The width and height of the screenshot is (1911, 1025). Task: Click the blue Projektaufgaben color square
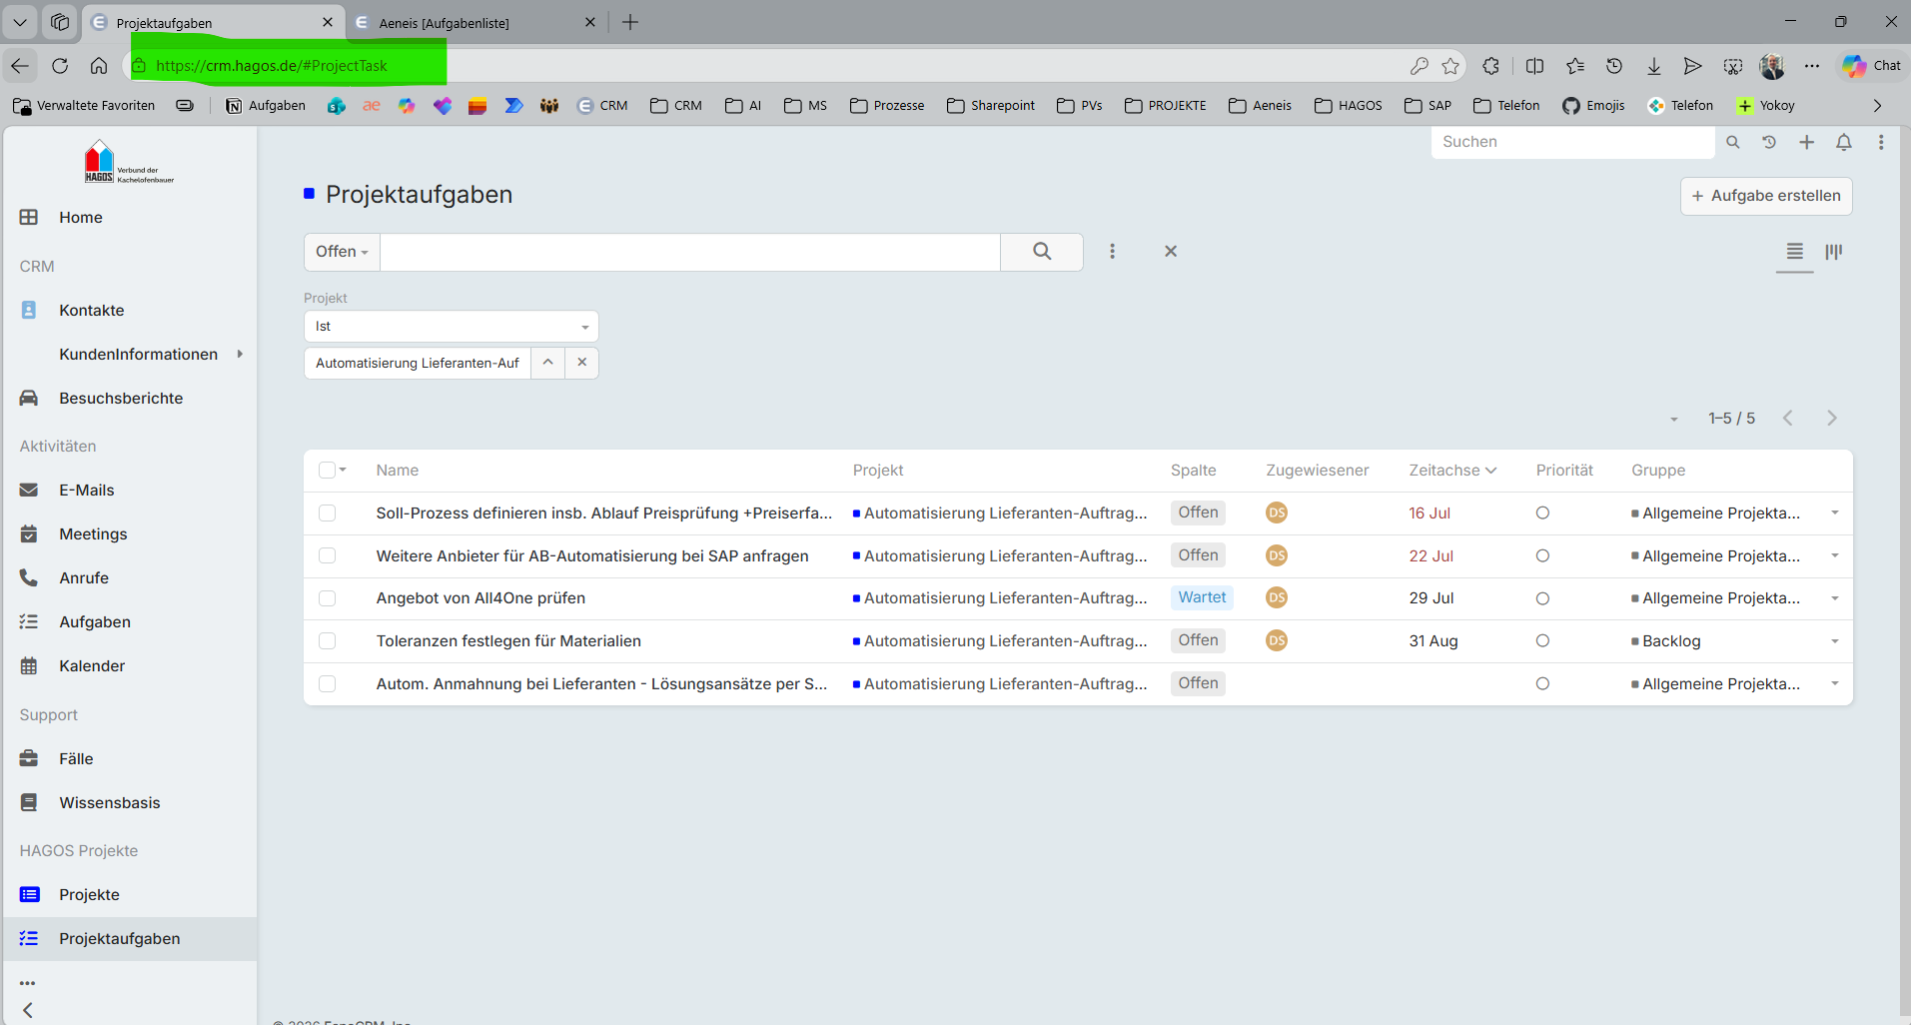309,194
